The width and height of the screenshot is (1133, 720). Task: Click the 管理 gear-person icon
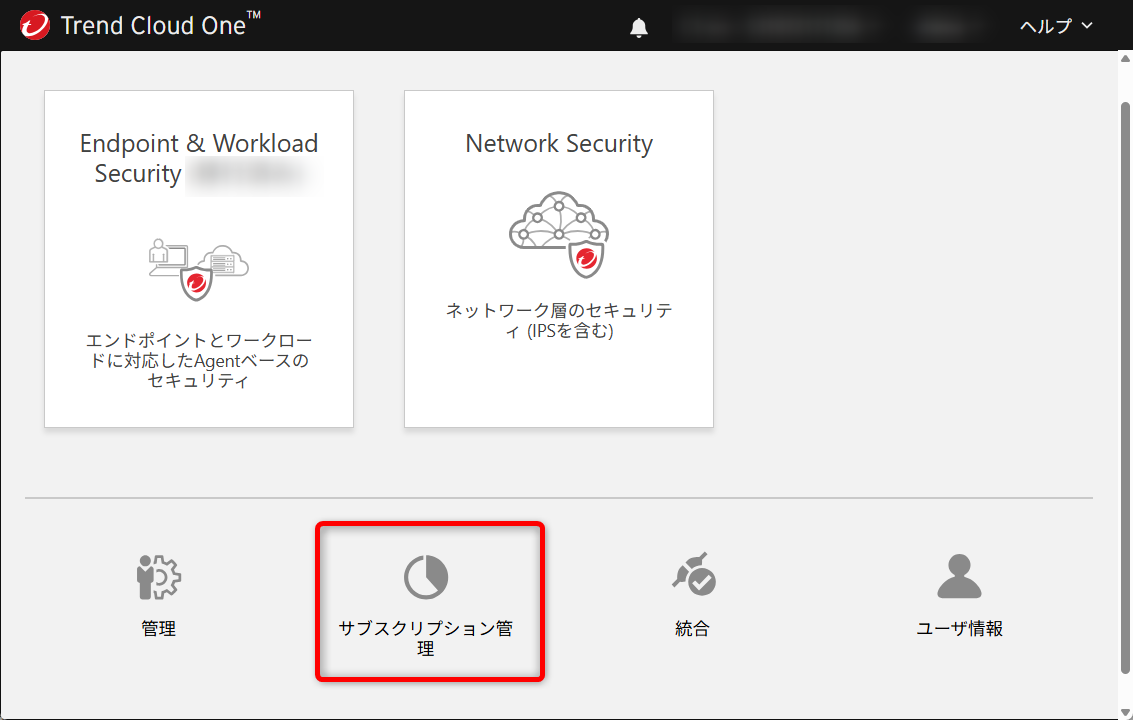pyautogui.click(x=158, y=577)
